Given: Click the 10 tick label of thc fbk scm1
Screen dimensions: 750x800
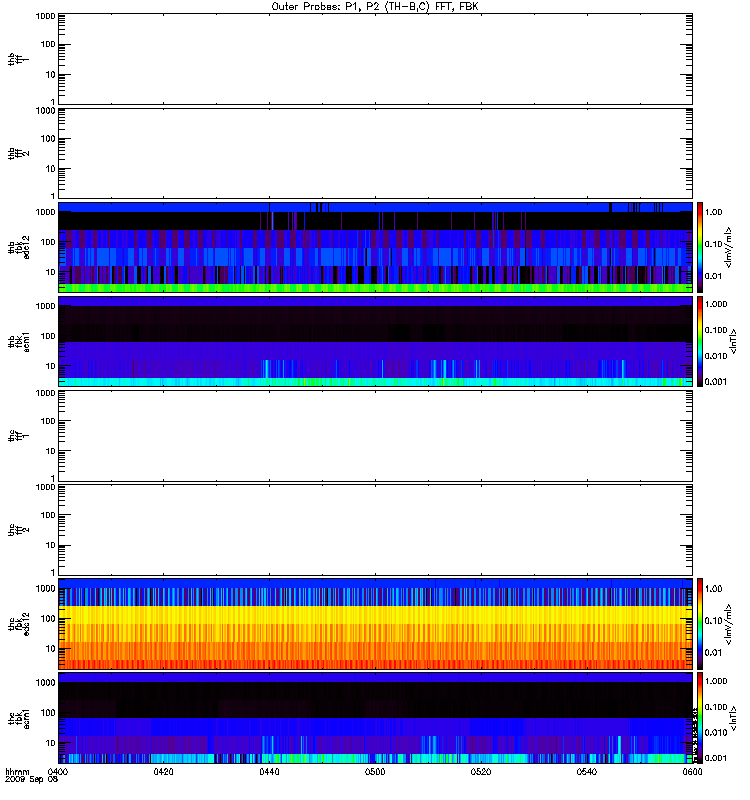Looking at the screenshot, I should (50, 743).
